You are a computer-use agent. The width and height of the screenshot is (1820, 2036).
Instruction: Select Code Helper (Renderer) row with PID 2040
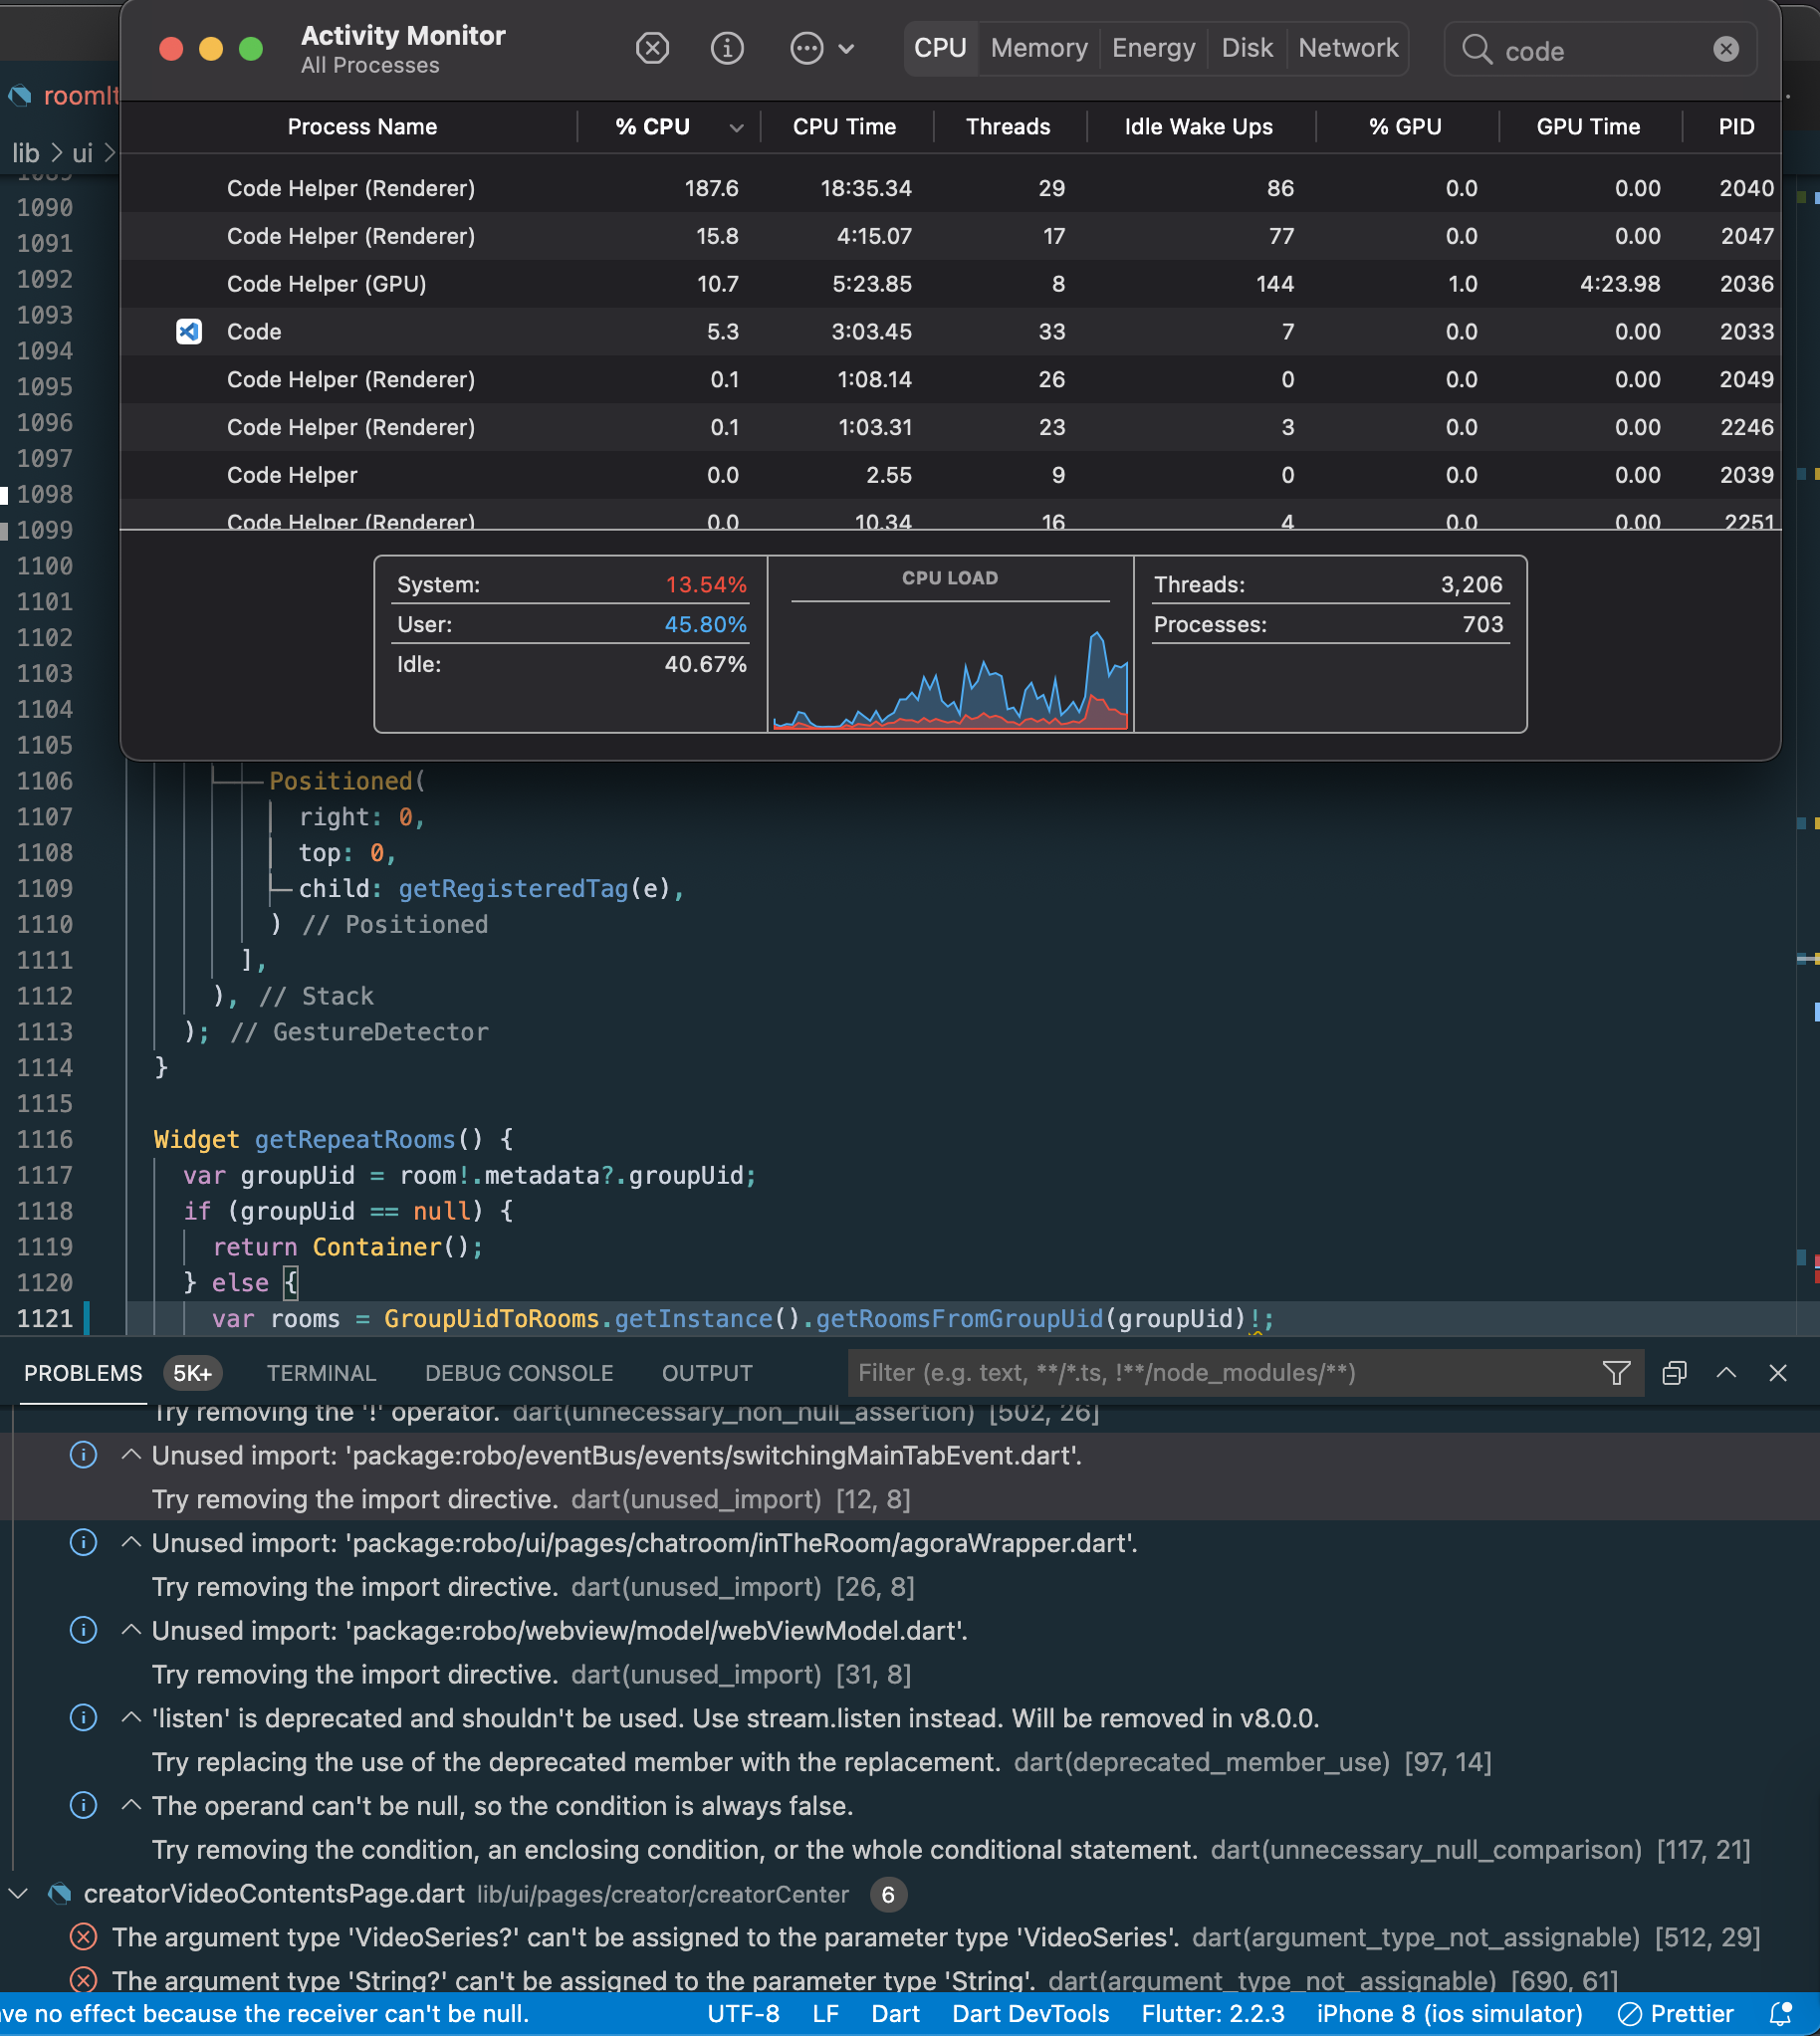[x=950, y=188]
